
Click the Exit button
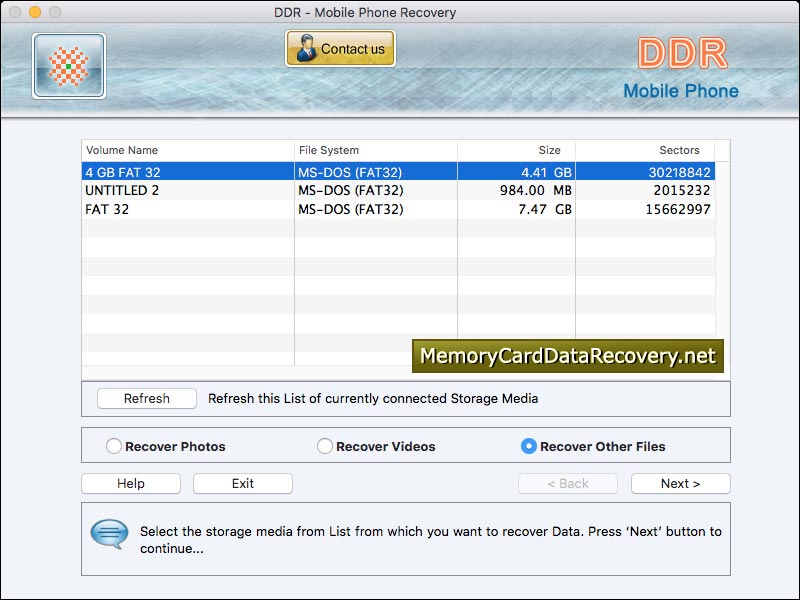(x=242, y=483)
